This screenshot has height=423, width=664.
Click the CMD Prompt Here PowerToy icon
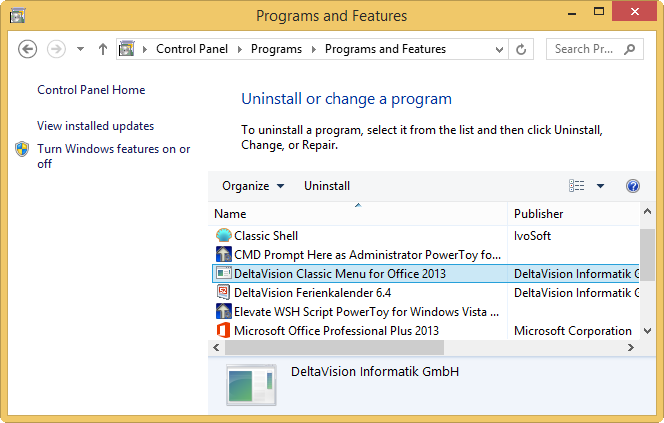coord(224,254)
